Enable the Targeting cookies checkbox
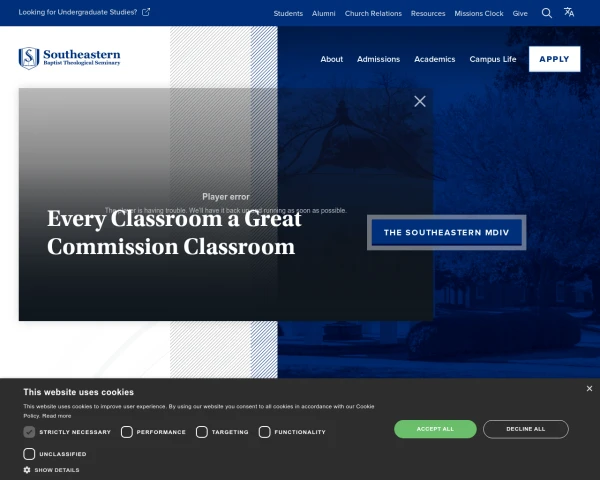The image size is (600, 480). point(202,432)
